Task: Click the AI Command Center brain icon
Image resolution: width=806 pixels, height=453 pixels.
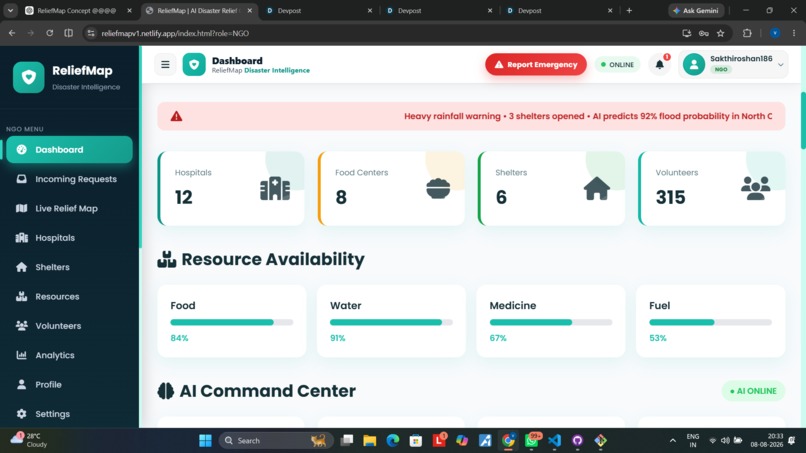Action: 166,391
